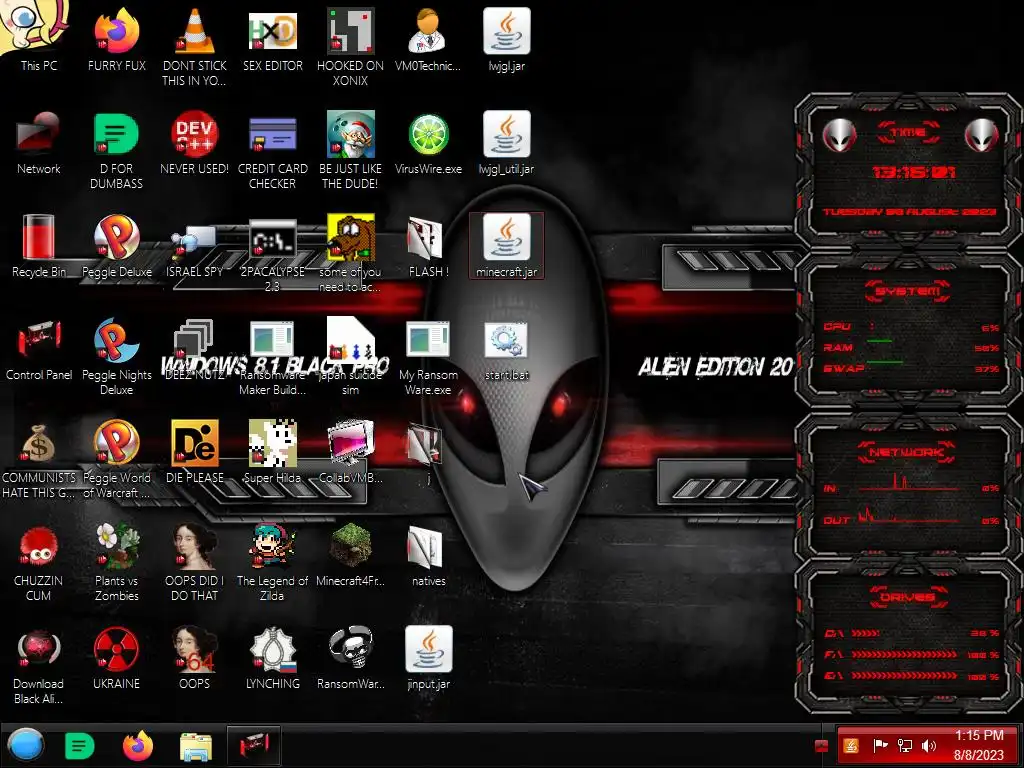Click the SEX EDITOR HxD shortcut
The image size is (1024, 768).
[272, 38]
